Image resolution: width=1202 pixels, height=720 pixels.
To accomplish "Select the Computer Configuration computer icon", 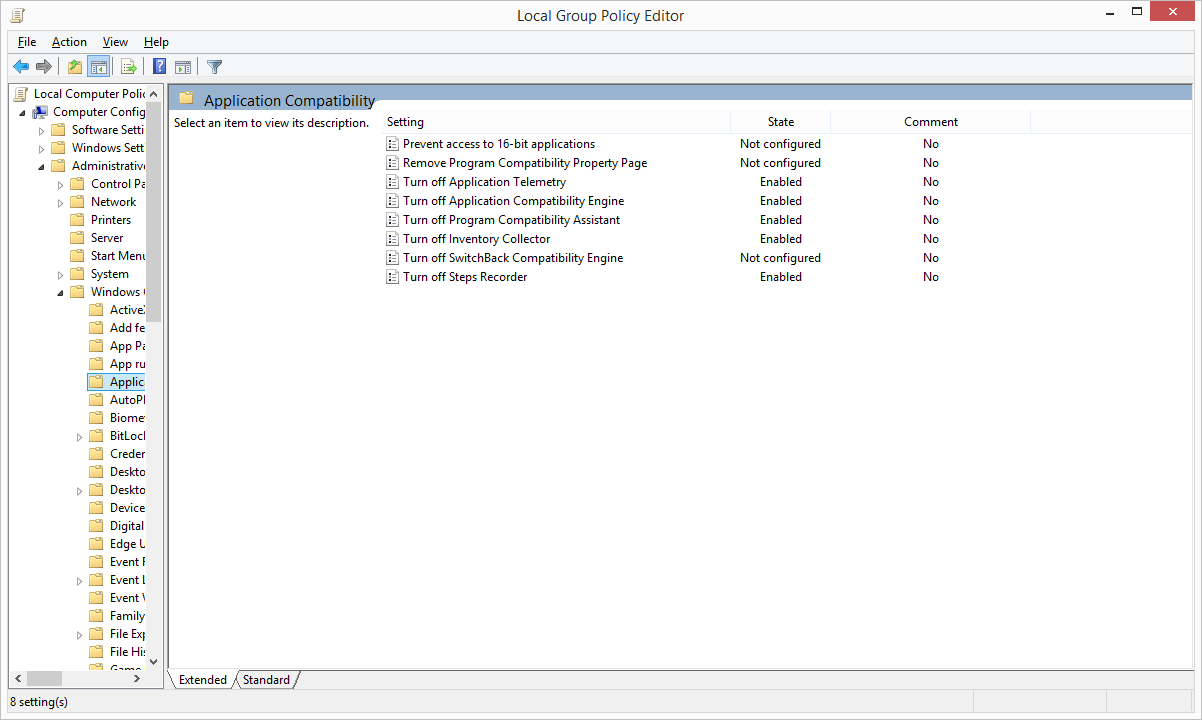I will [x=40, y=112].
